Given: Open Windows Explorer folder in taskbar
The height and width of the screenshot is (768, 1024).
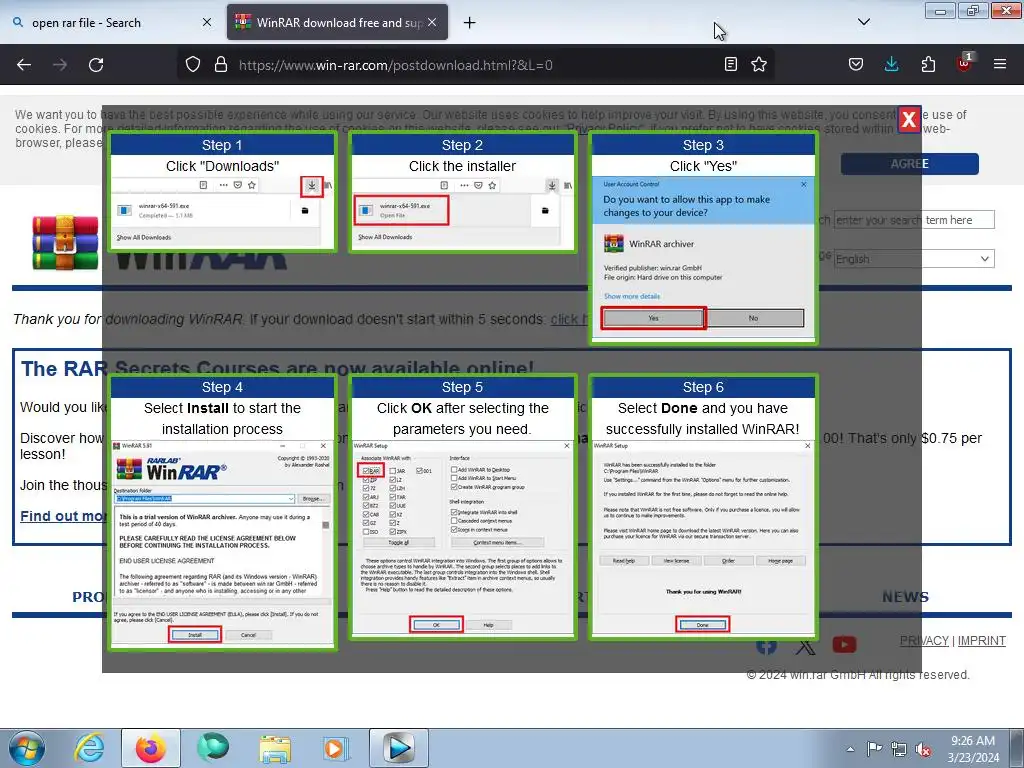Looking at the screenshot, I should pos(275,748).
